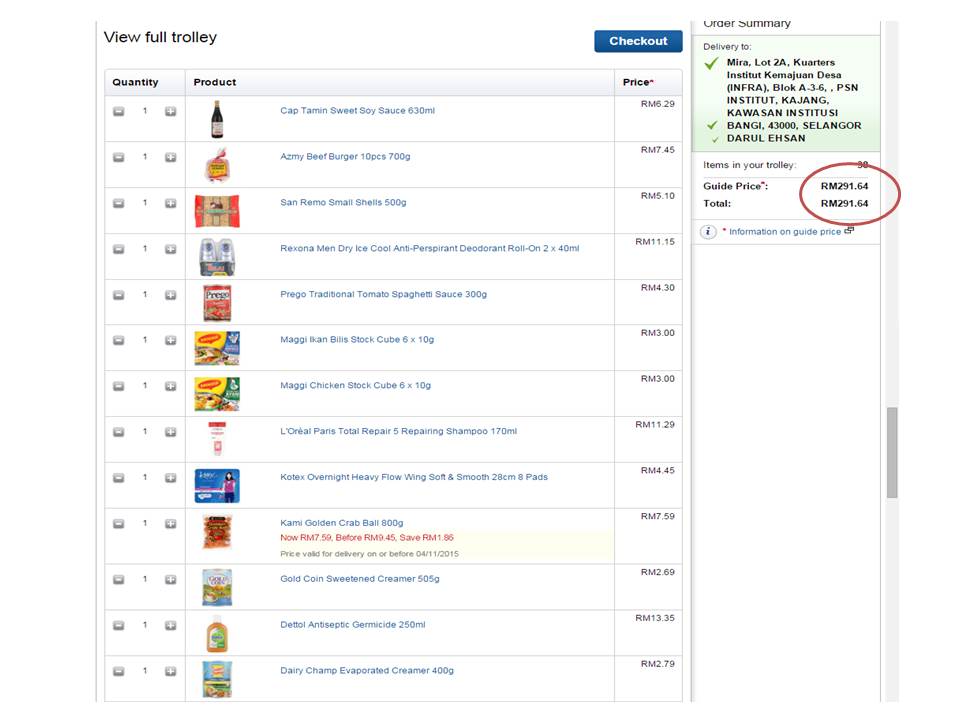Click the Rexona deodorant thumbnail
960x720 pixels.
pos(217,257)
